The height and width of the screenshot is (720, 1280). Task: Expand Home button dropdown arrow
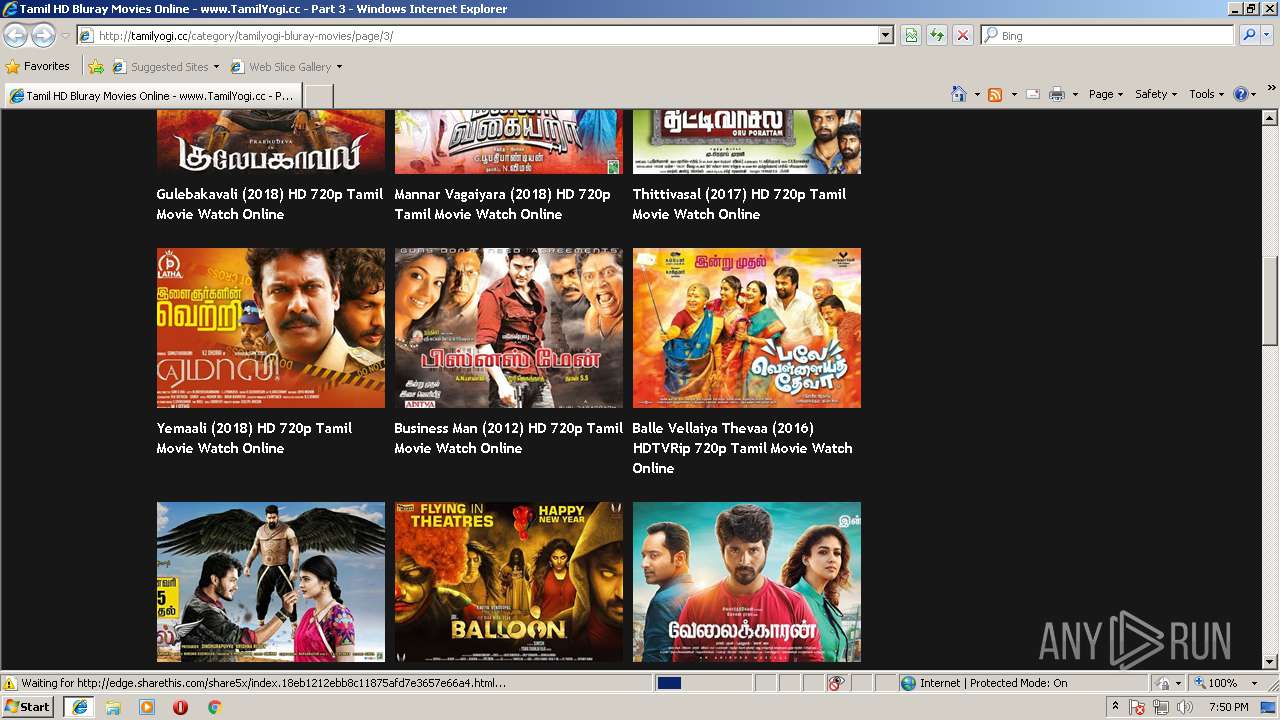(x=976, y=94)
